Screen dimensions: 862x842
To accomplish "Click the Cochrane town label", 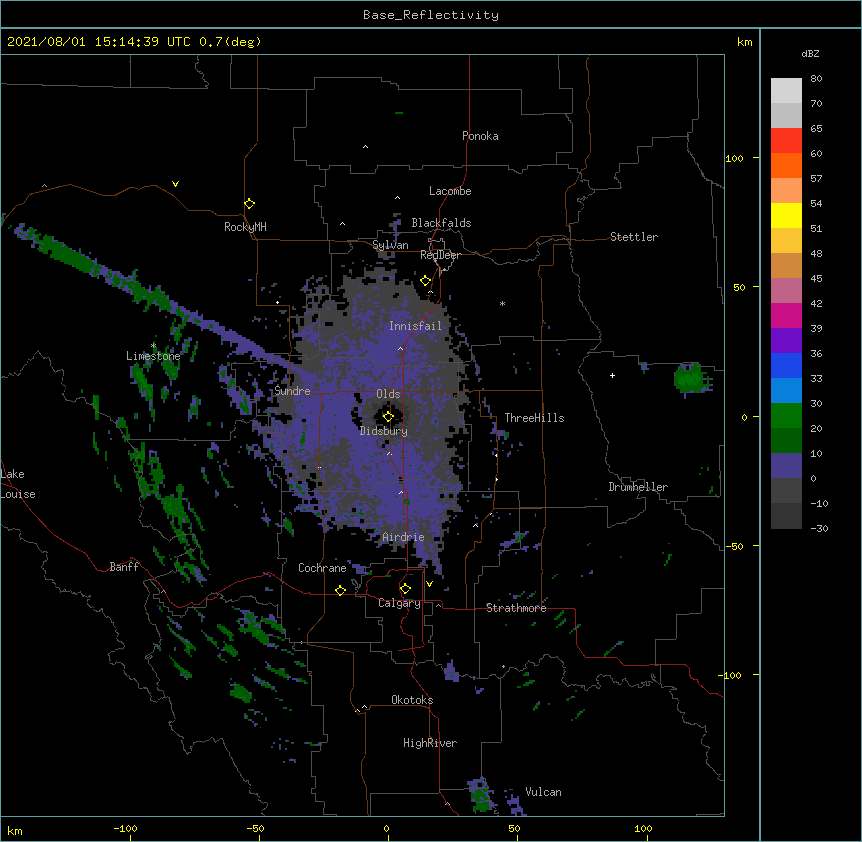I will (322, 568).
